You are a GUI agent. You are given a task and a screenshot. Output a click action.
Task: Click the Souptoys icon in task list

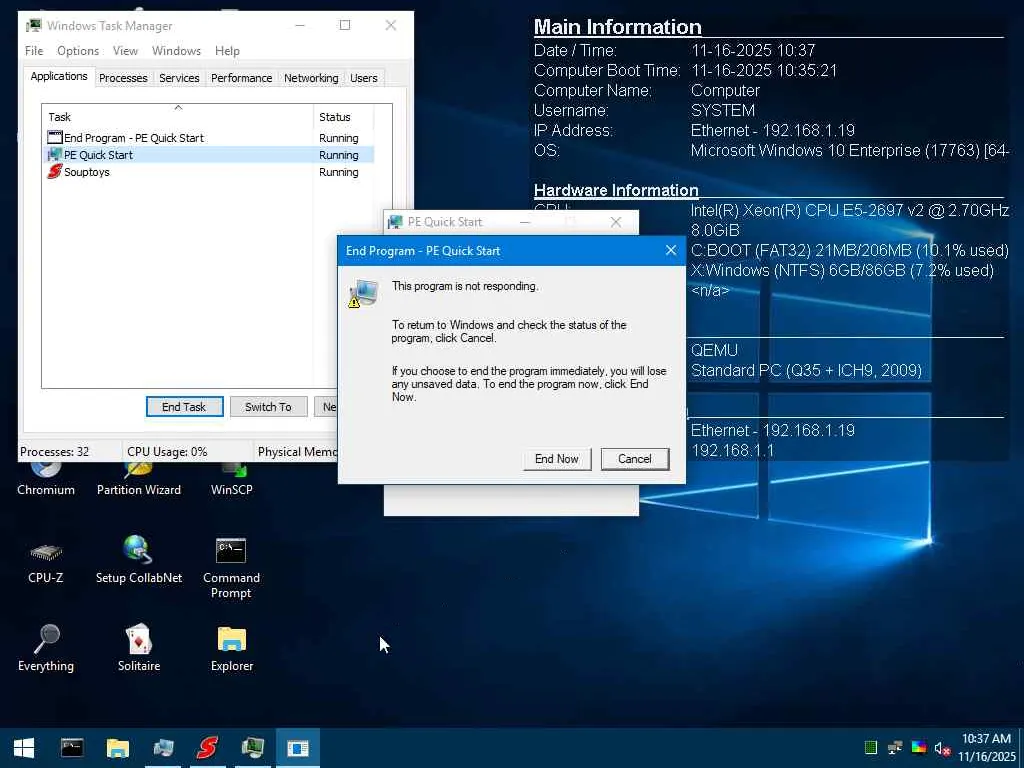pyautogui.click(x=55, y=172)
